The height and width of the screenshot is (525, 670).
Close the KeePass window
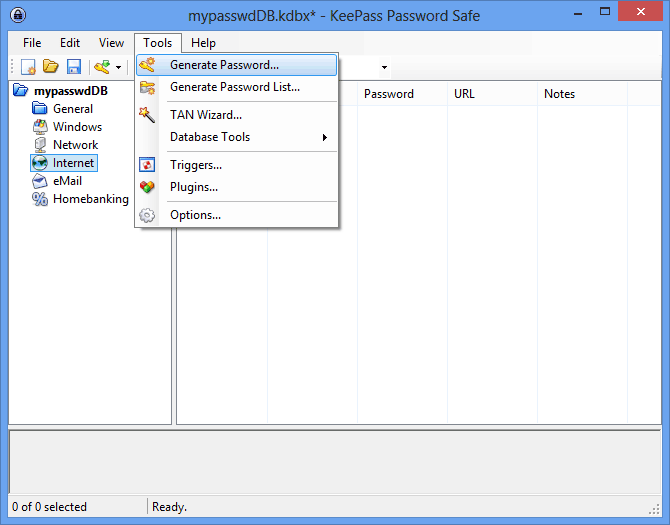[641, 12]
